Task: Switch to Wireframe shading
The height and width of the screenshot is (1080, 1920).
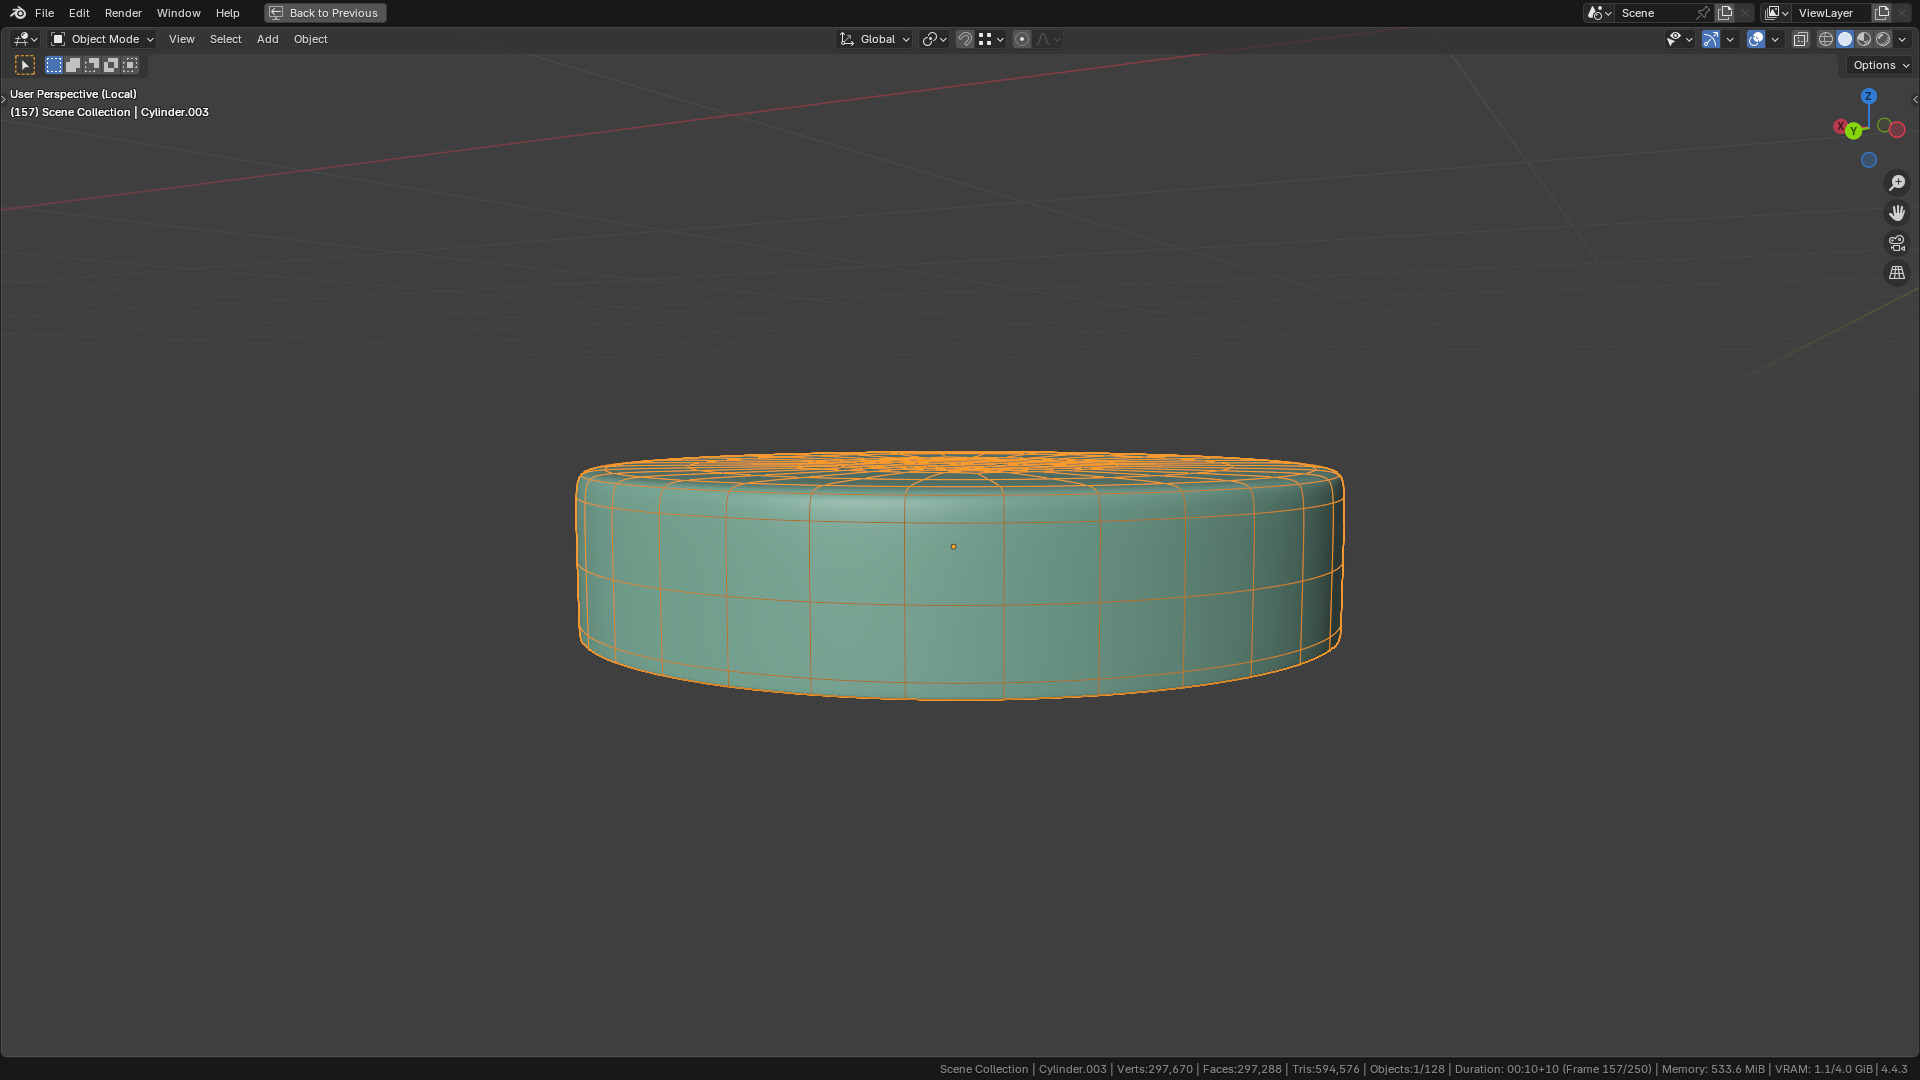Action: click(1826, 39)
